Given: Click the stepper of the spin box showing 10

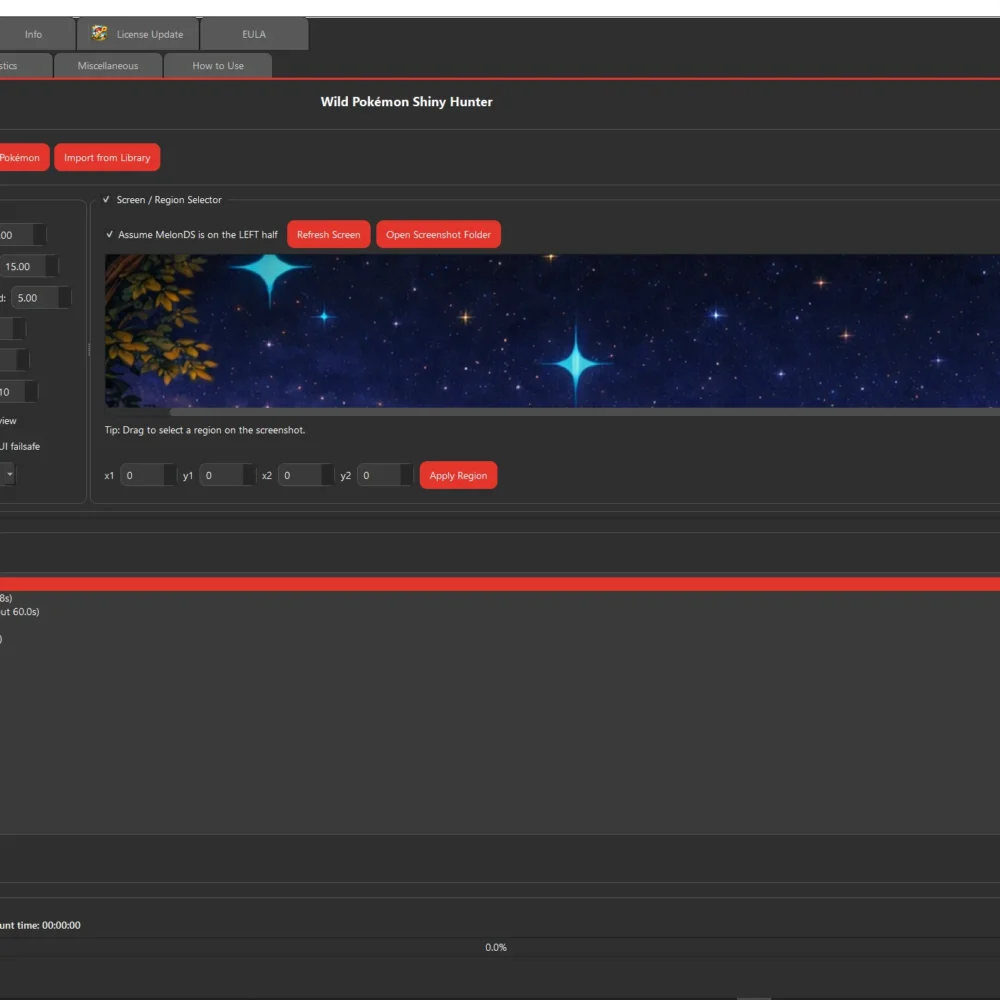Looking at the screenshot, I should coord(31,392).
